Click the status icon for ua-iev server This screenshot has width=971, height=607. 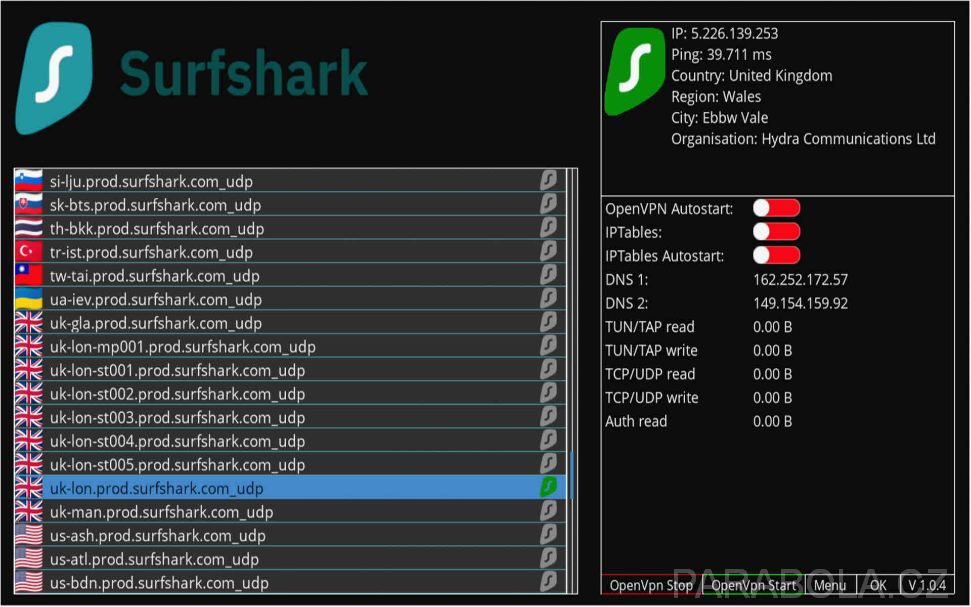point(548,298)
